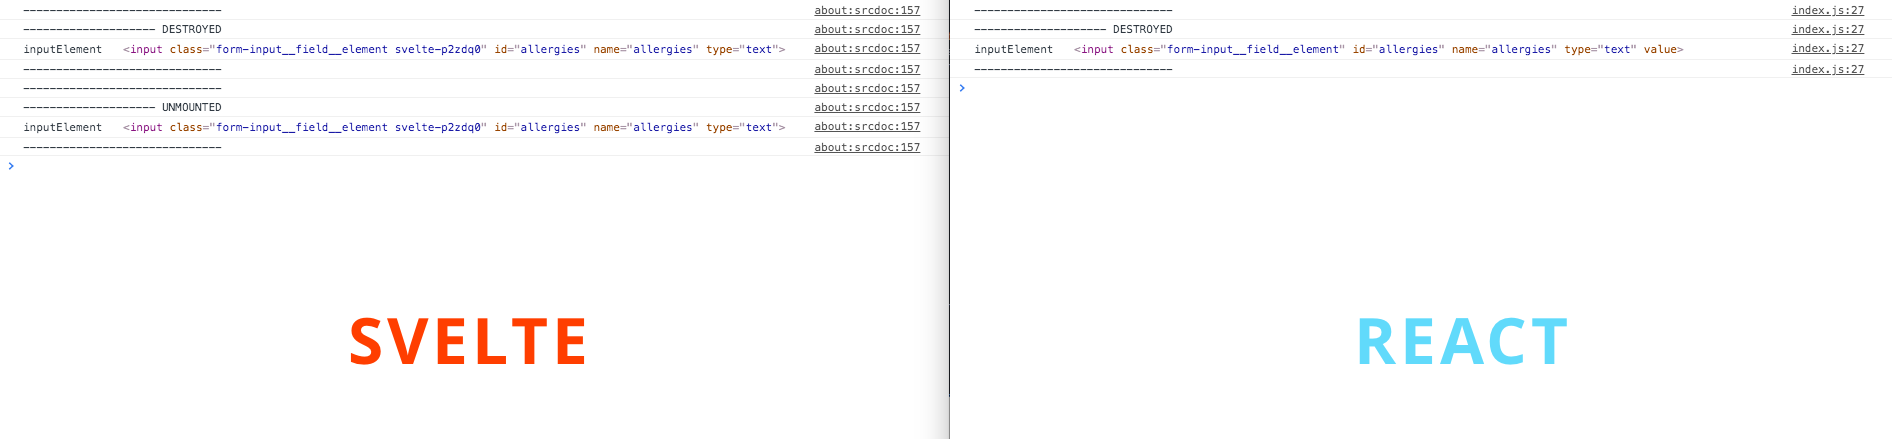Click the input element markup in React console
This screenshot has width=1892, height=439.
[x=1379, y=49]
